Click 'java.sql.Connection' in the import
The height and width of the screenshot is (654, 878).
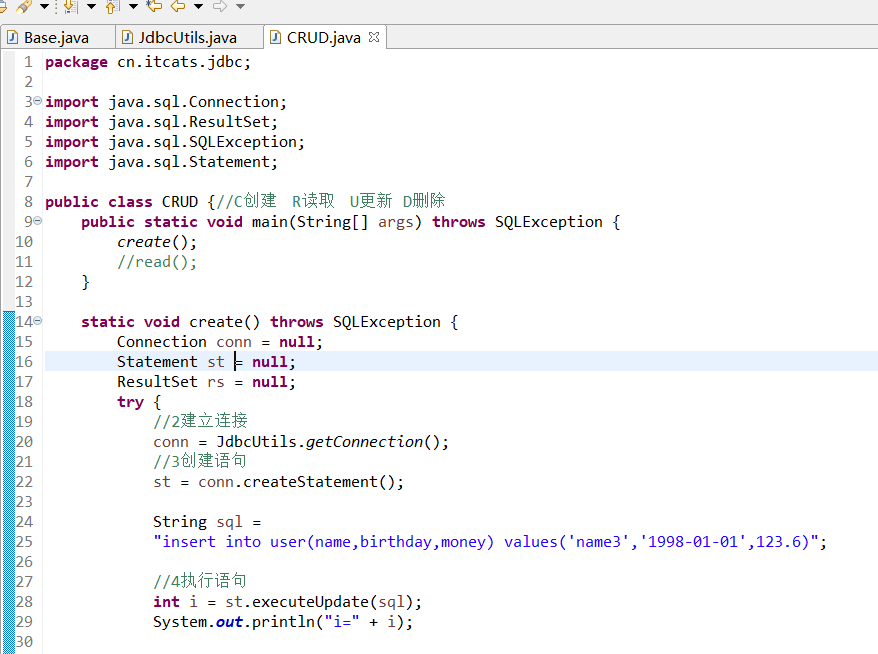194,102
